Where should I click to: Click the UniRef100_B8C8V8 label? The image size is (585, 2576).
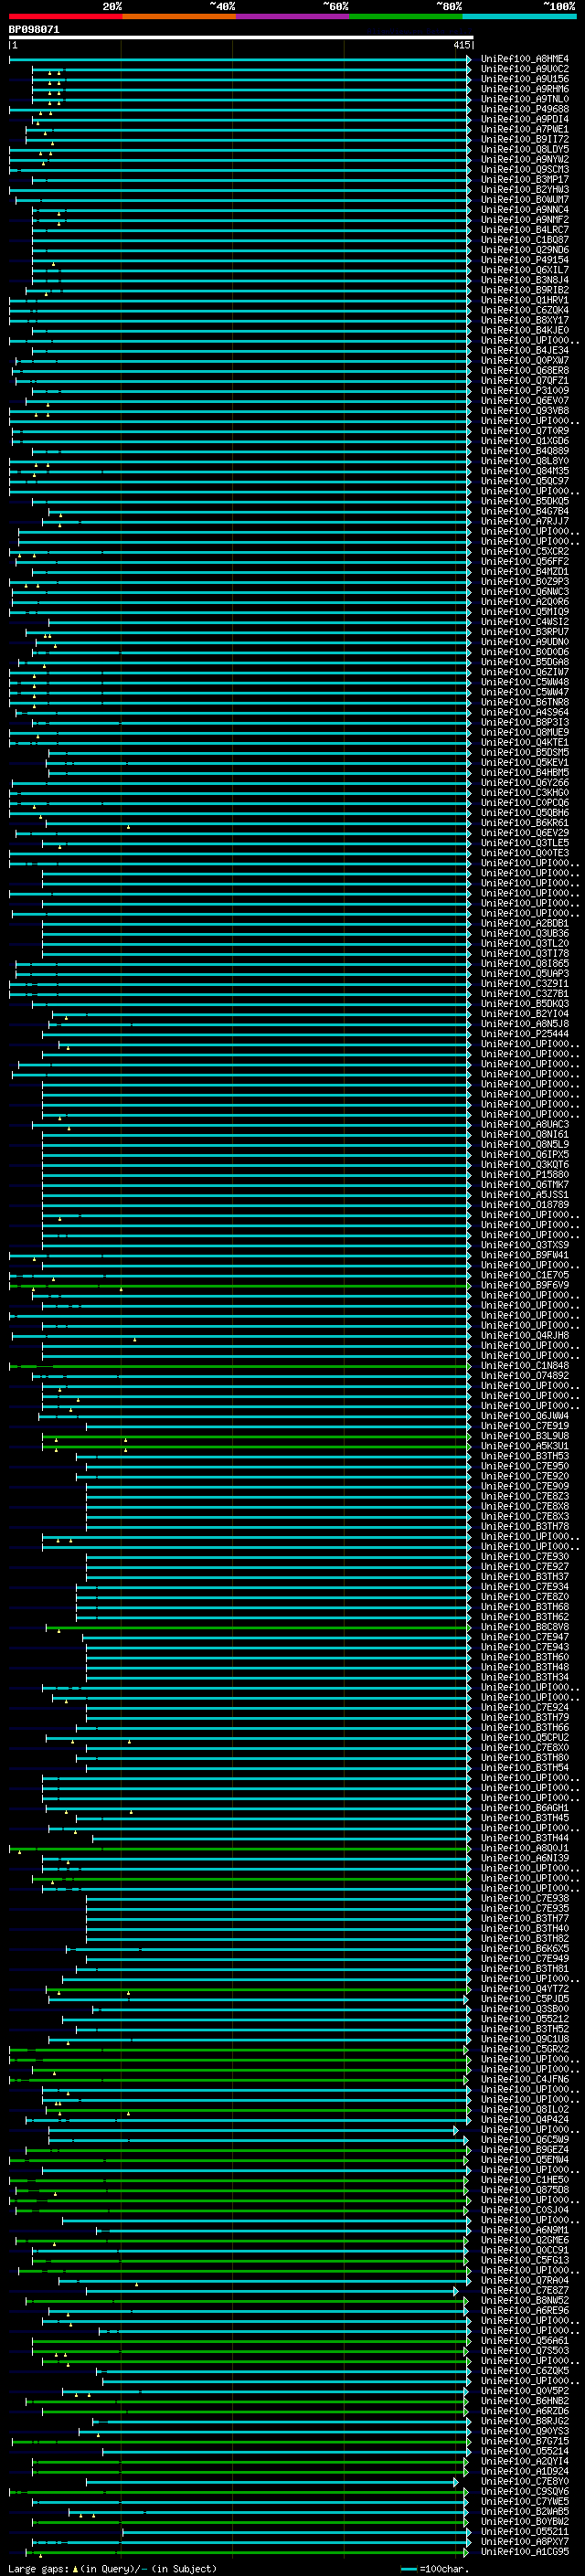click(x=525, y=1627)
